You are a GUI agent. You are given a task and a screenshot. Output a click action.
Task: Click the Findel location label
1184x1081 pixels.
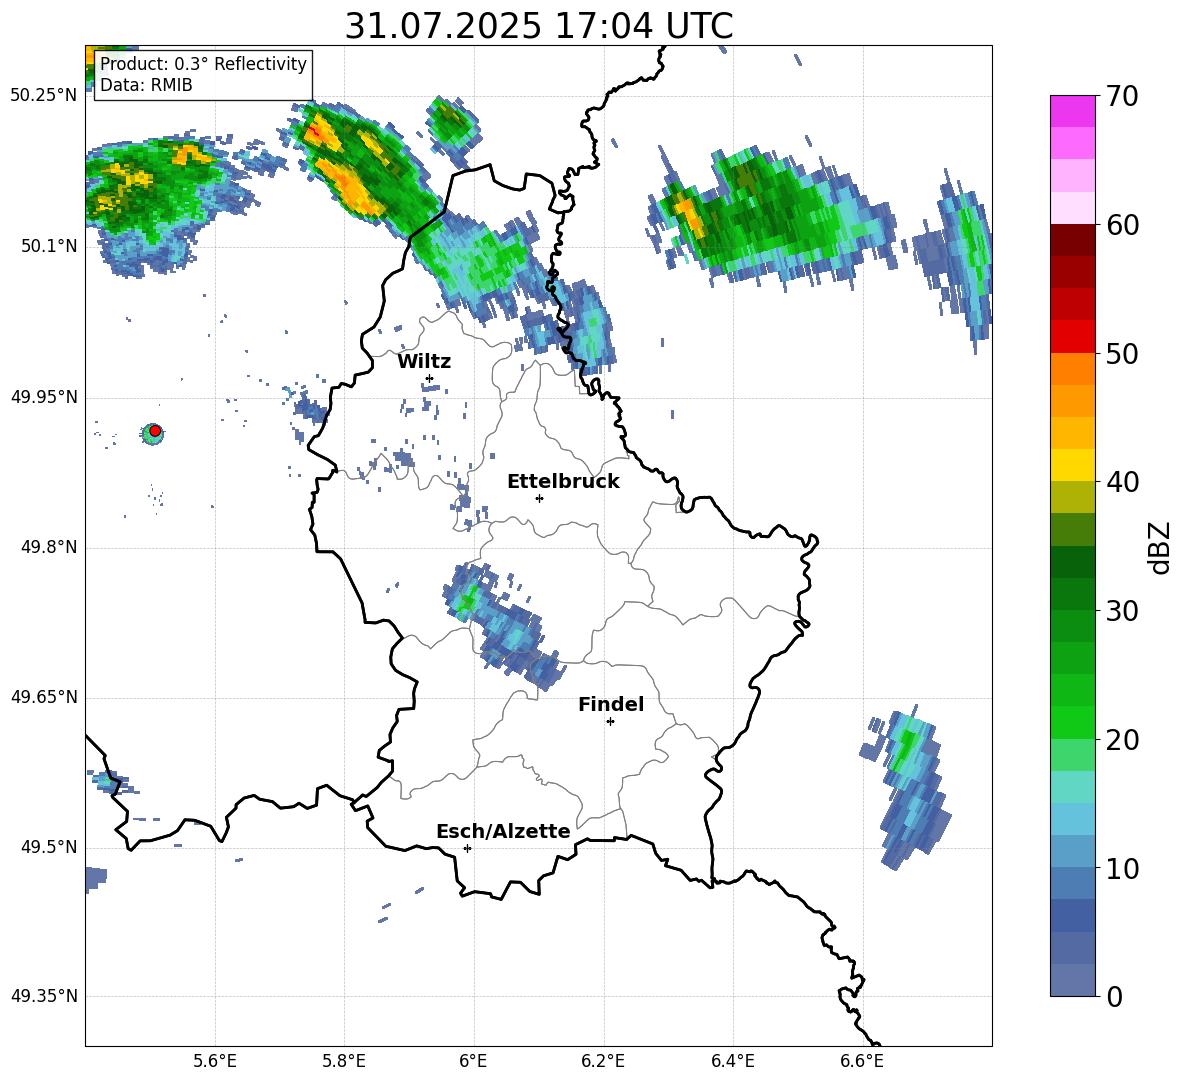(611, 704)
